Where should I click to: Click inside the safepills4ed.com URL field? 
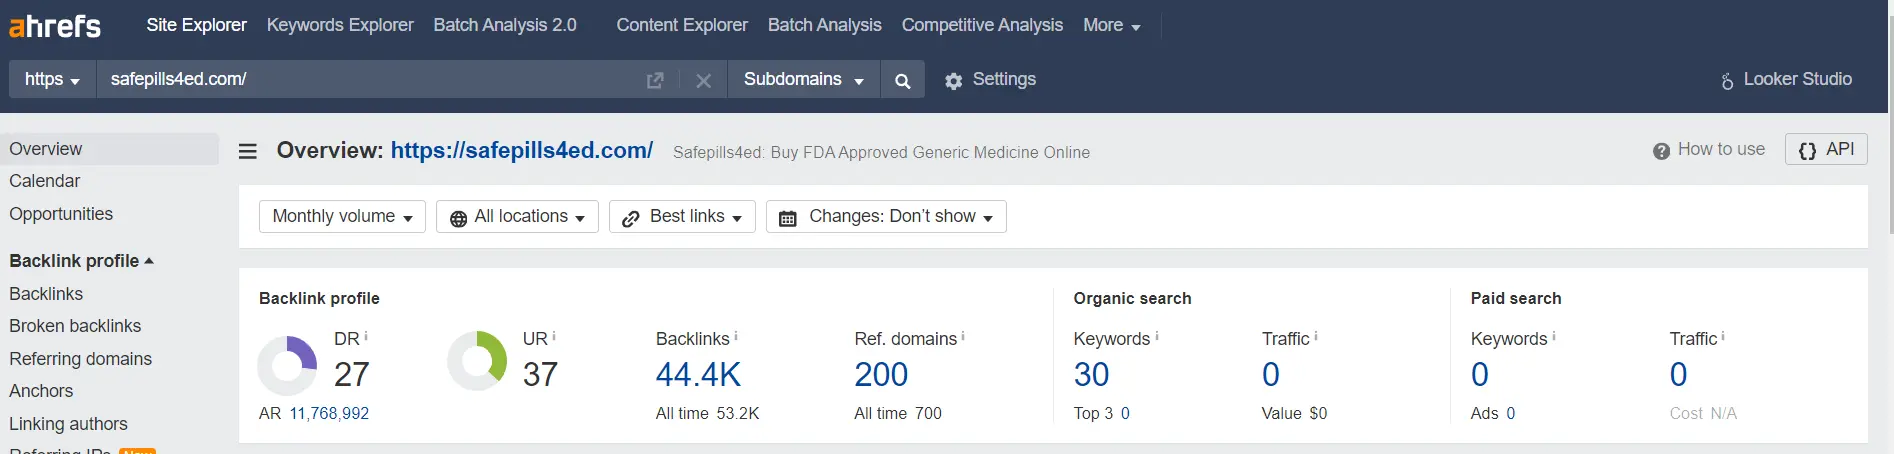coord(370,79)
